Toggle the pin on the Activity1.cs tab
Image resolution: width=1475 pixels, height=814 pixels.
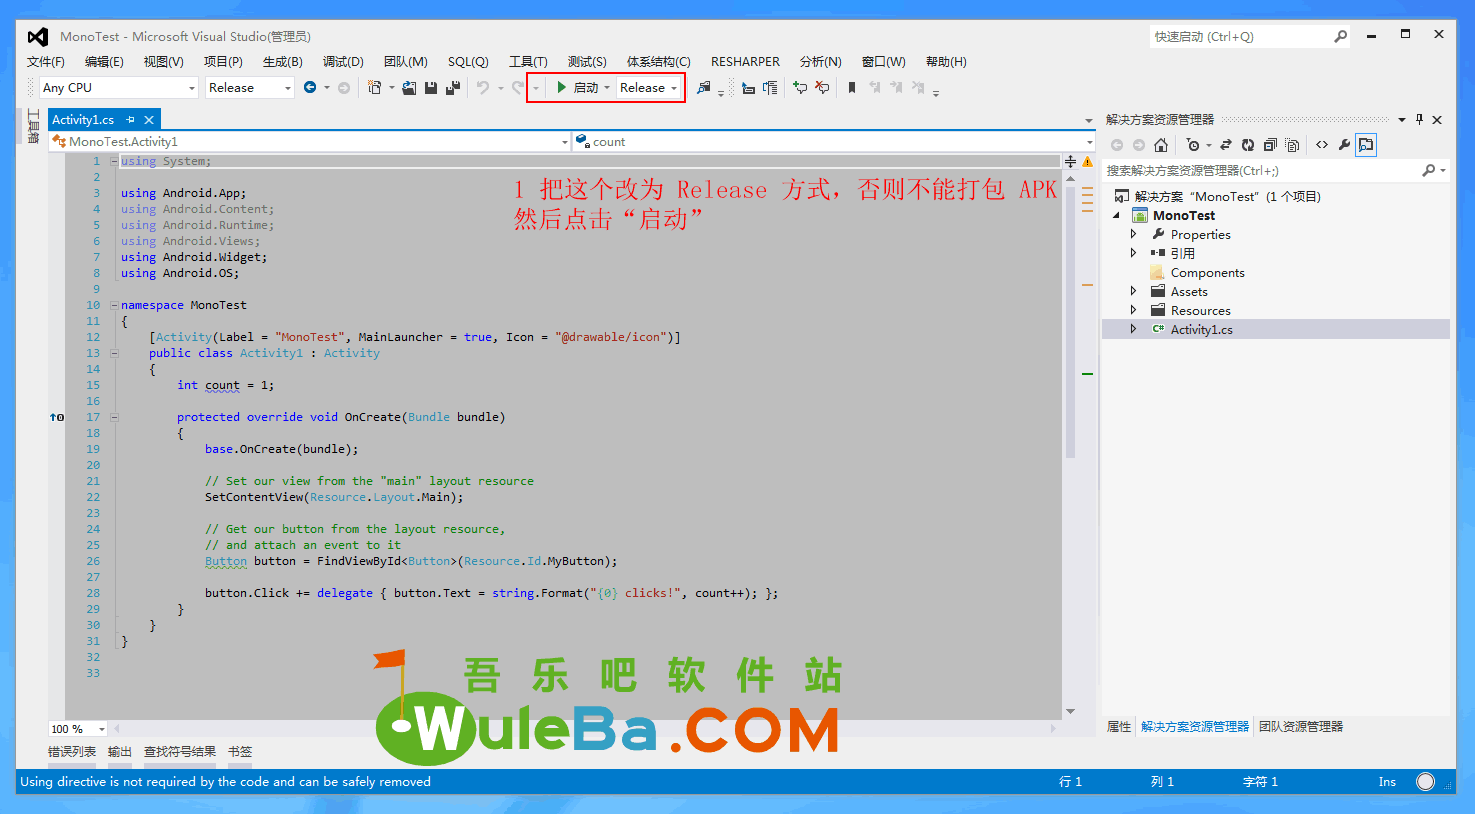point(130,119)
